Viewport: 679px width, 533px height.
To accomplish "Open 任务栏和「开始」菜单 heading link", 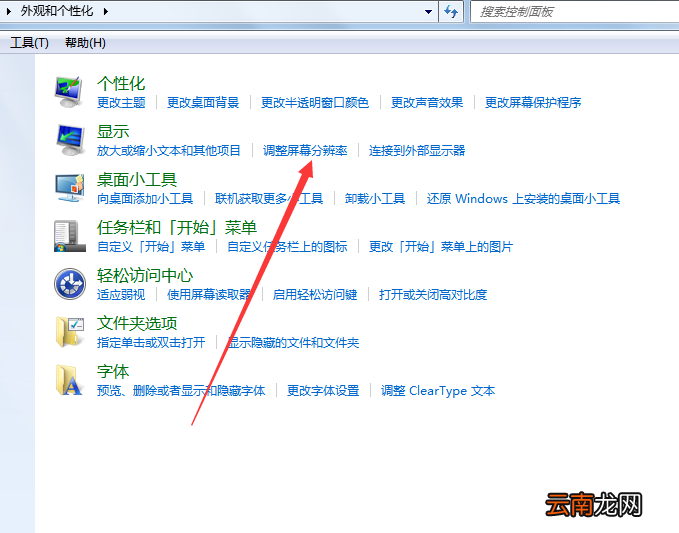I will pos(177,228).
